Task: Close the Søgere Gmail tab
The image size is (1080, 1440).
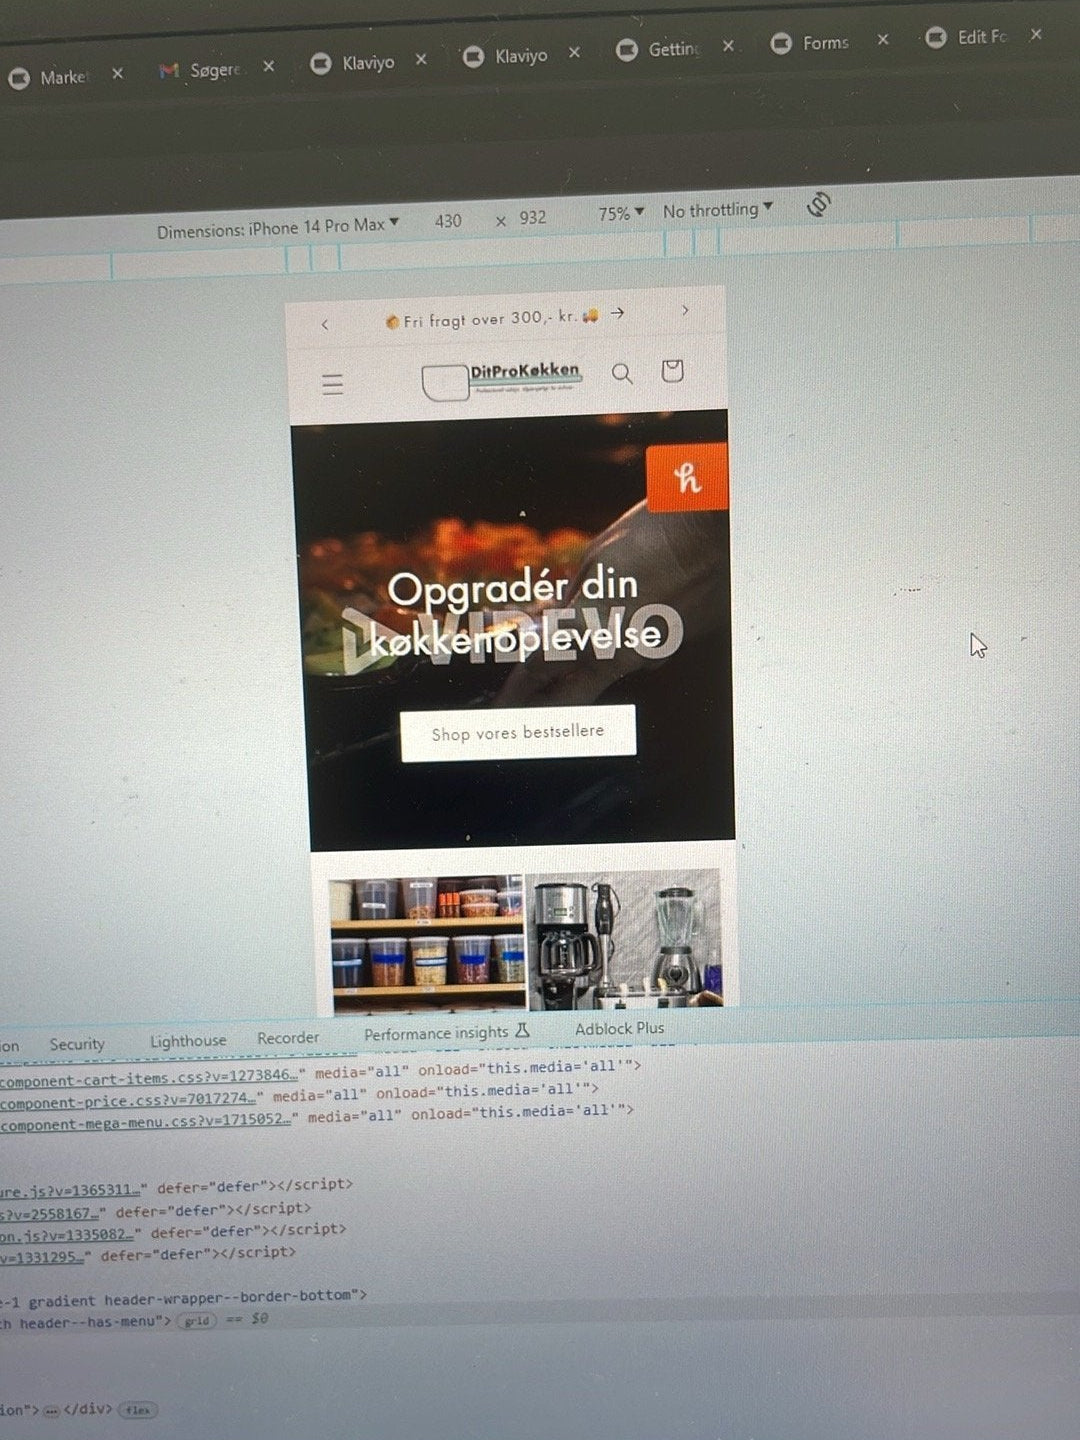Action: coord(268,66)
